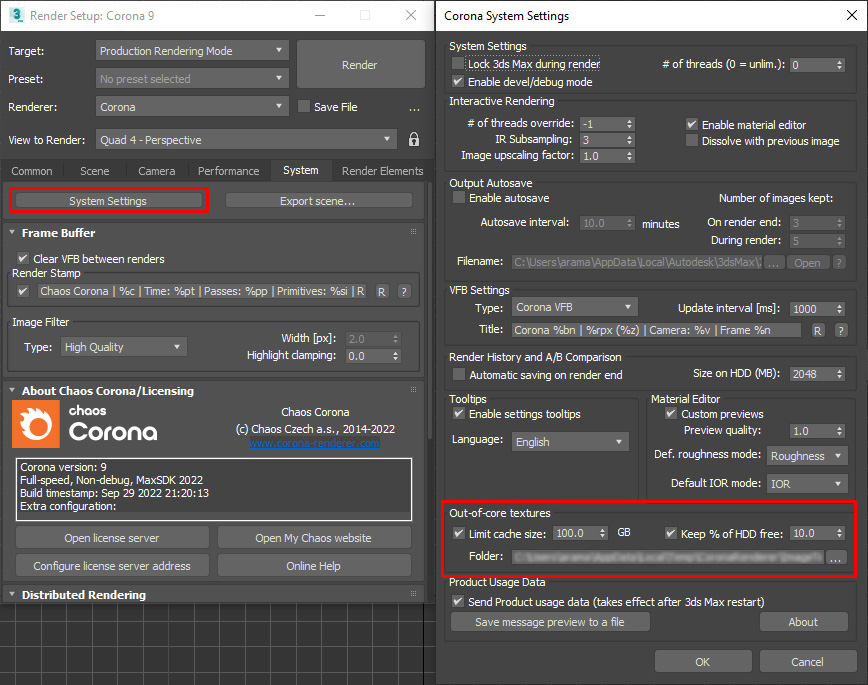The image size is (868, 685).
Task: Switch to the Render Elements tab
Action: (x=382, y=171)
